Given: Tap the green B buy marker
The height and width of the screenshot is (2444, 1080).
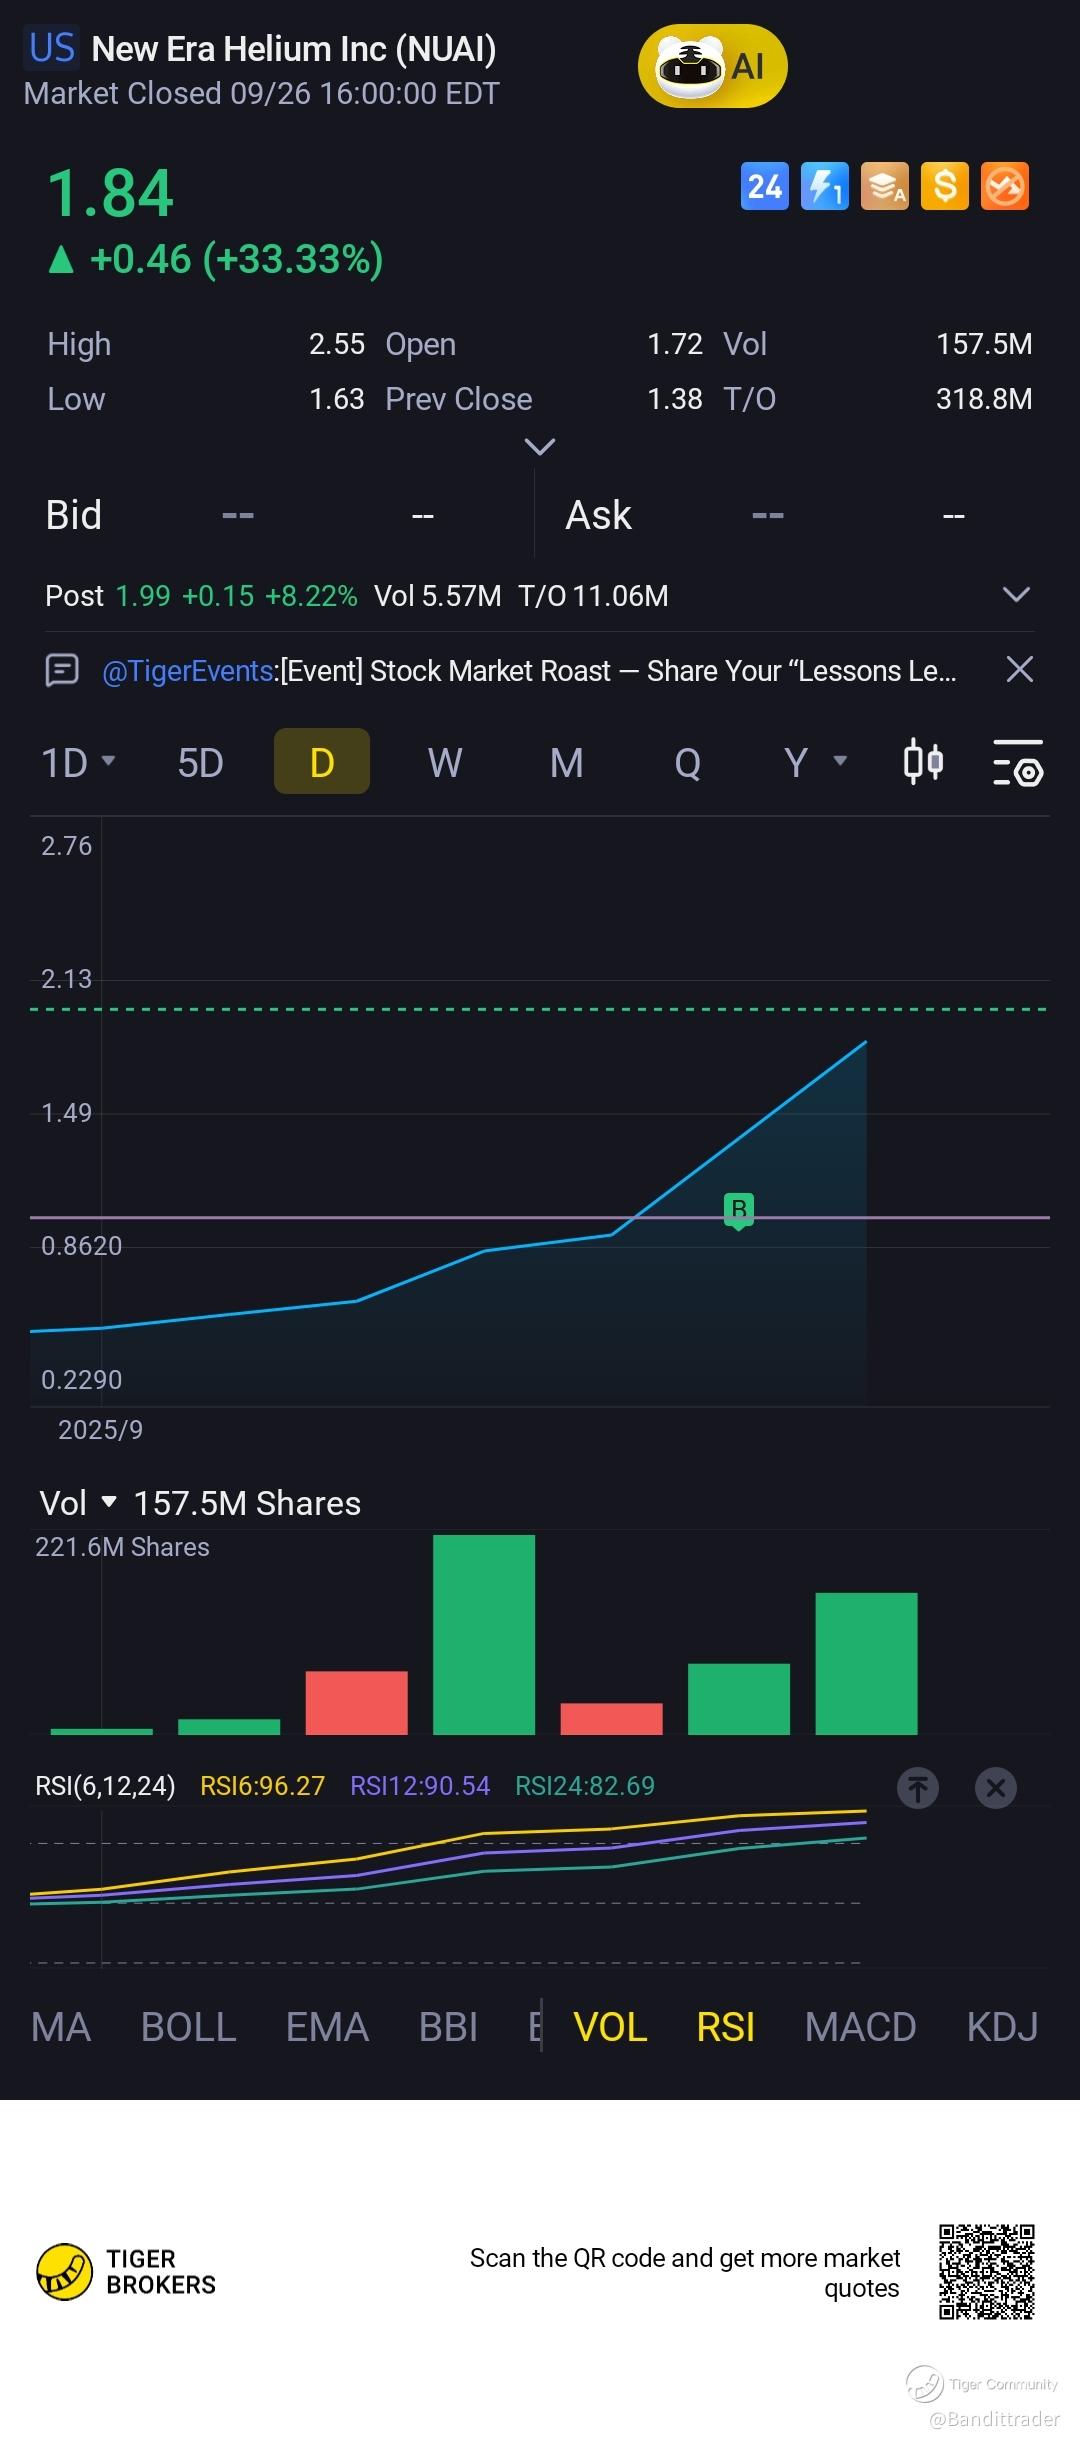Looking at the screenshot, I should pos(739,1209).
